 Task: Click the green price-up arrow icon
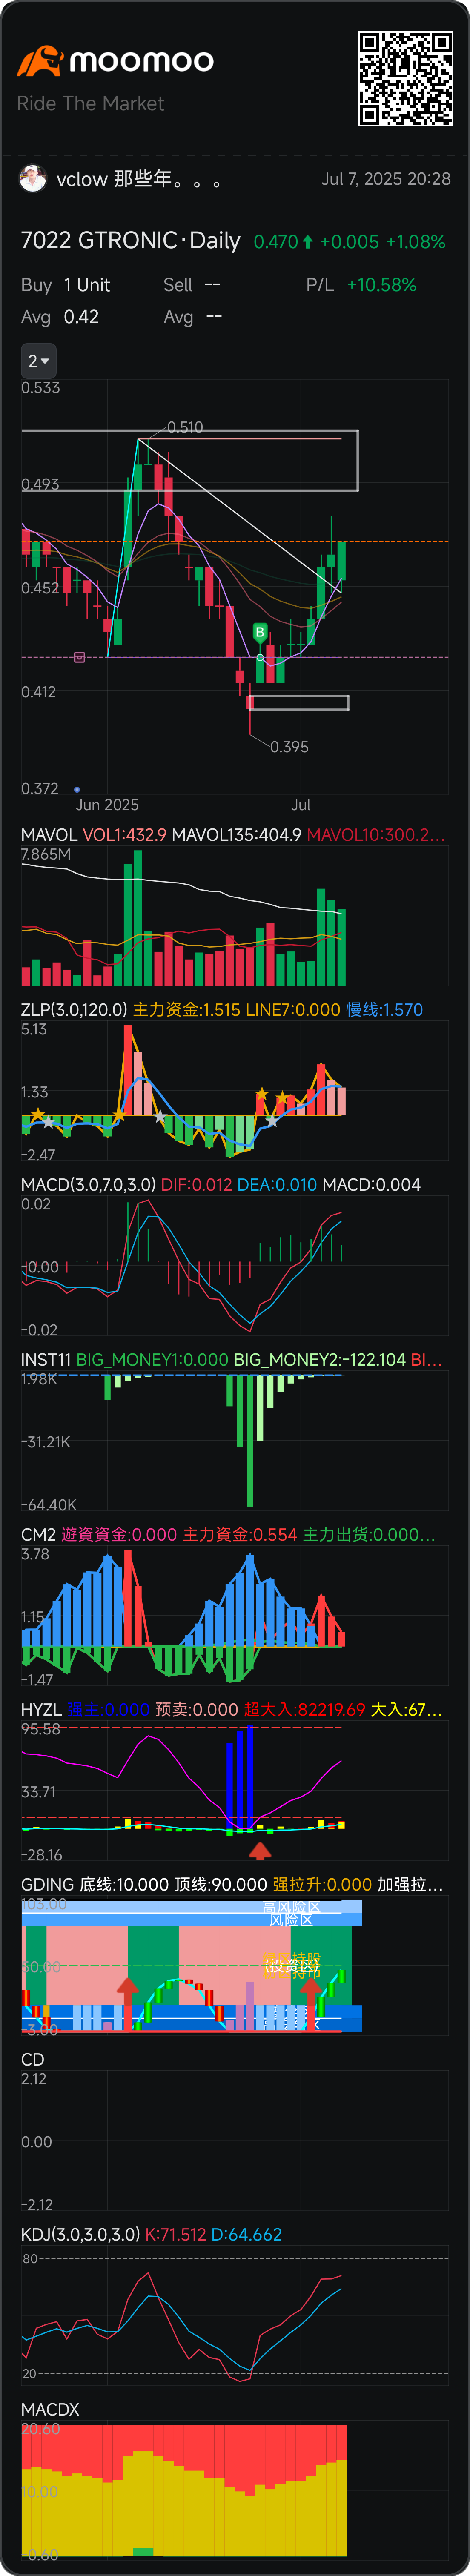point(308,242)
